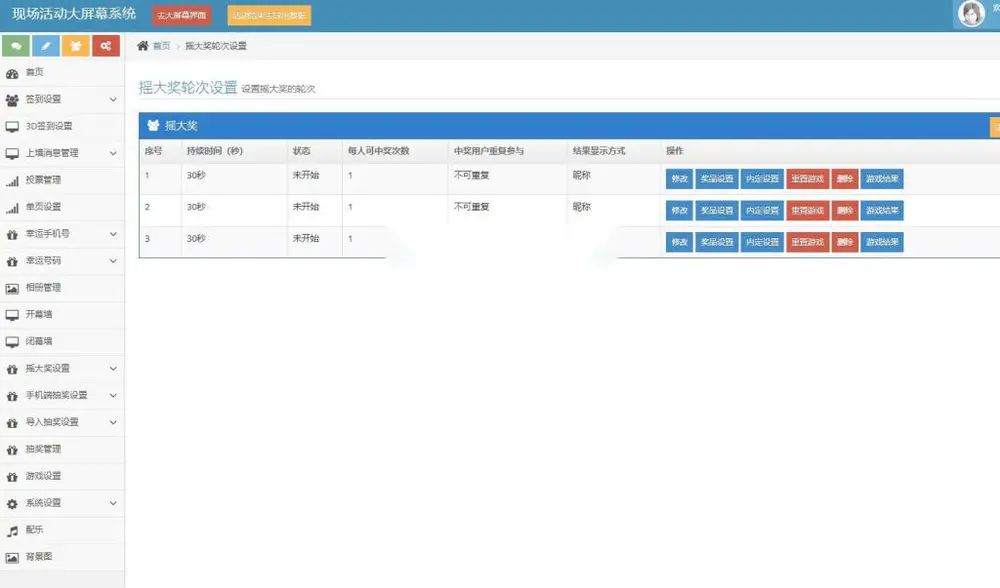Open 奖品设置 for round 2

tap(717, 210)
